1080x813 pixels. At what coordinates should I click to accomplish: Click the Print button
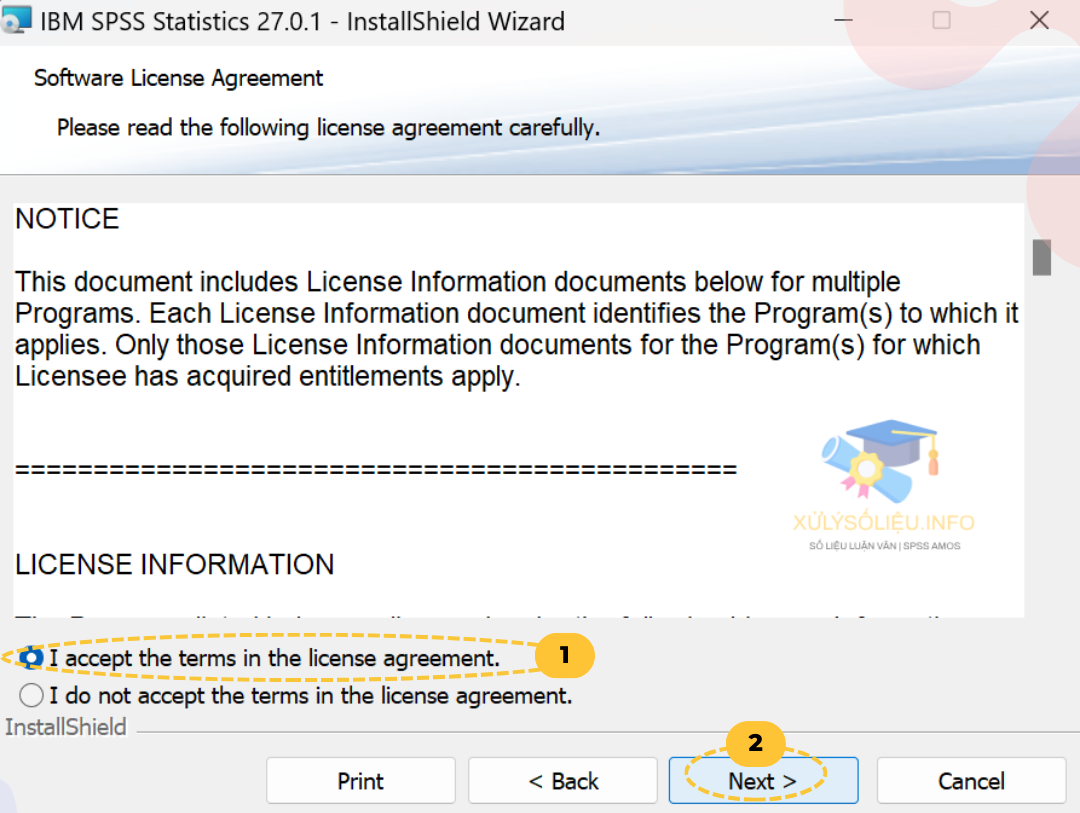pyautogui.click(x=360, y=781)
